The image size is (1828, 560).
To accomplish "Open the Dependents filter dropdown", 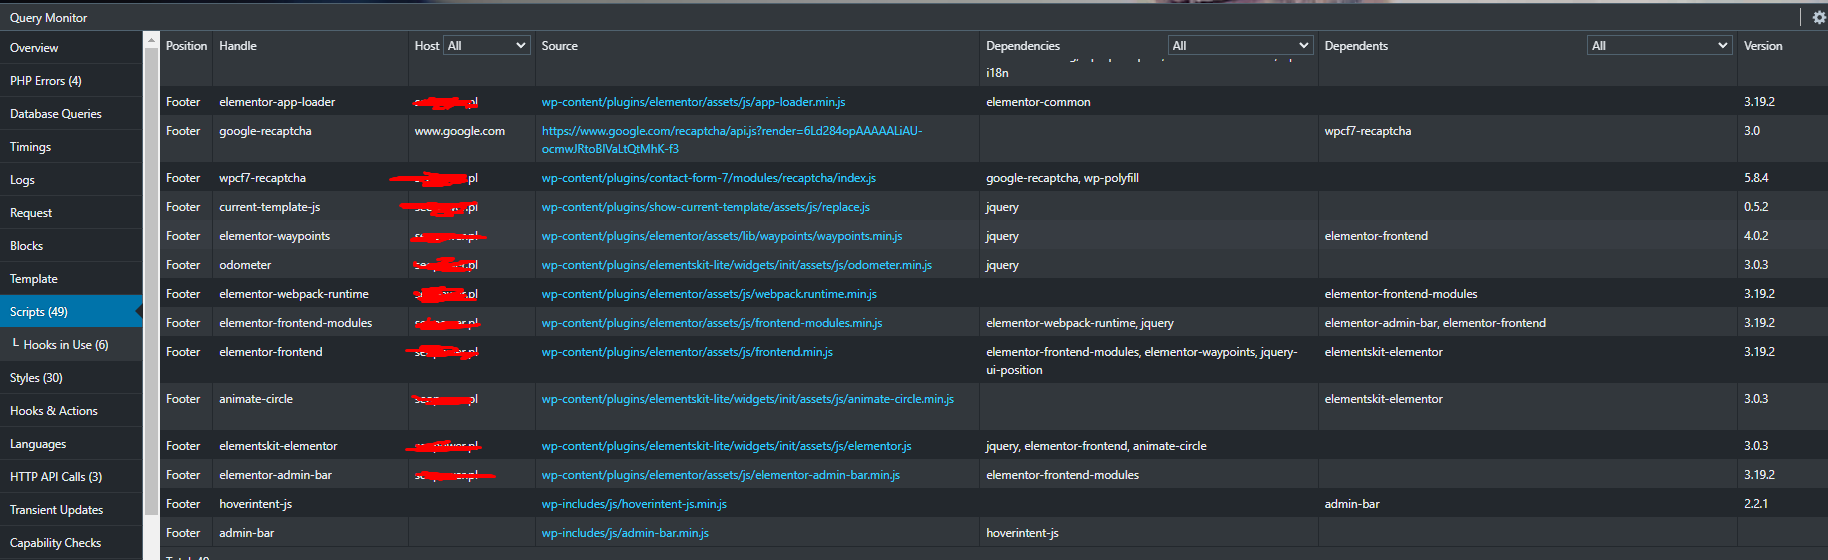I will (x=1658, y=46).
